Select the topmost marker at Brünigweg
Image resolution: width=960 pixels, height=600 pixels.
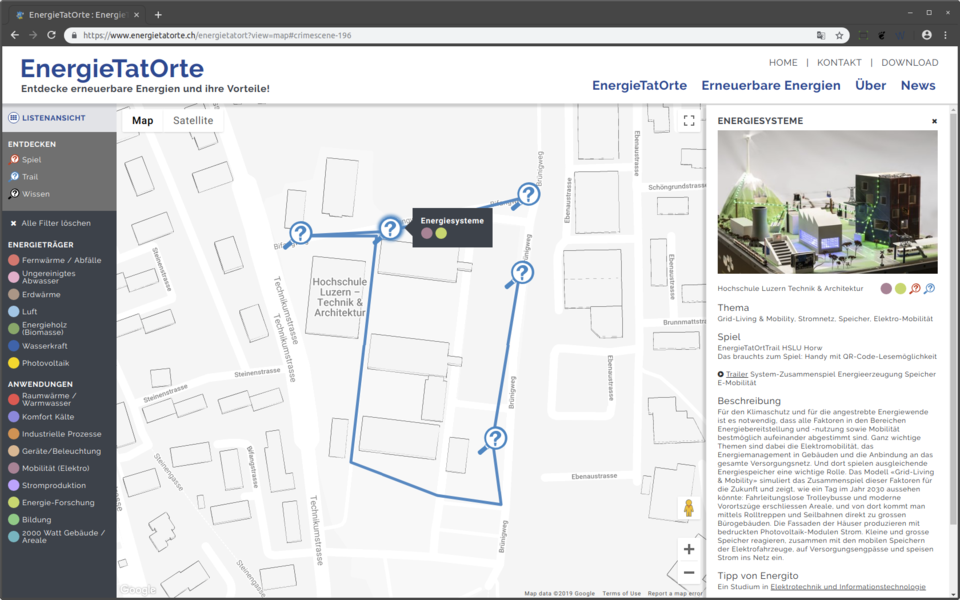528,195
